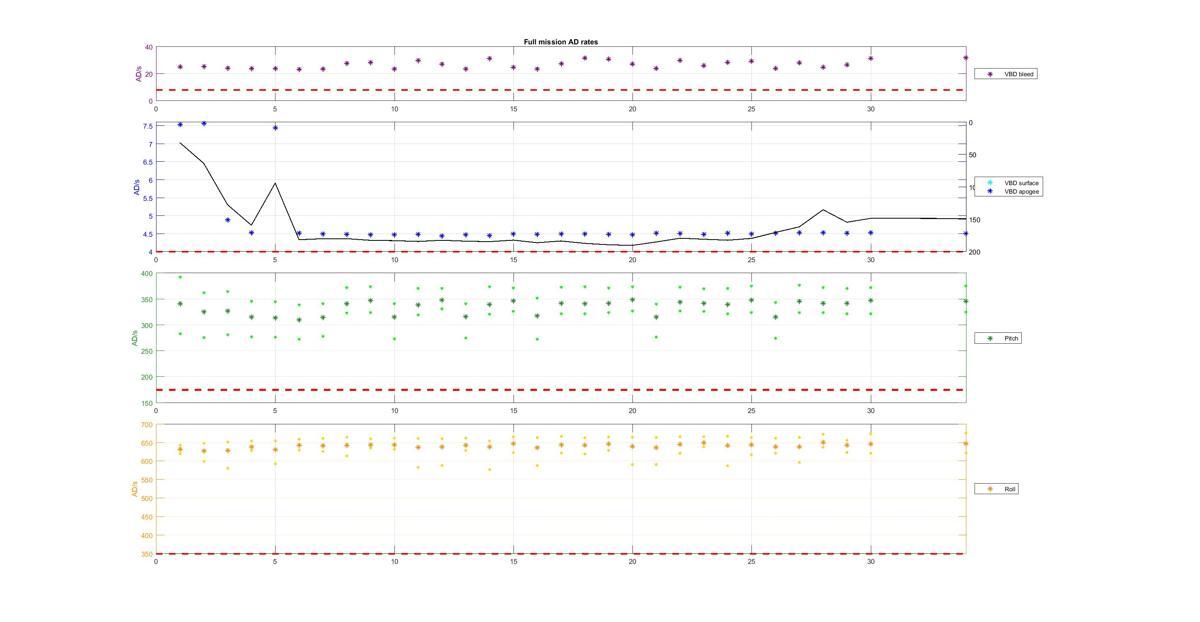Pick the red dashed threshold in VBD apogee plot
The width and height of the screenshot is (1200, 622).
tap(560, 251)
